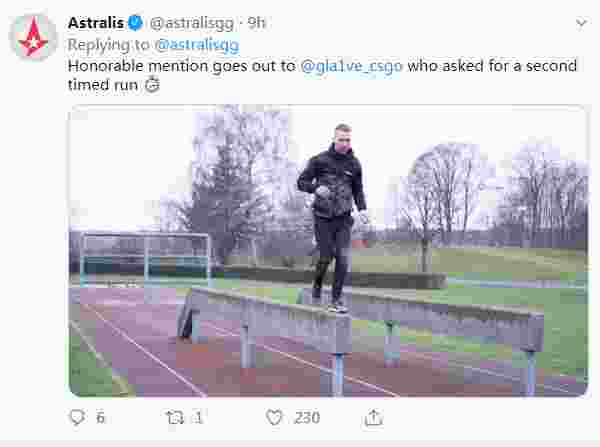Click the reply speech bubble icon
Screen dimensions: 600x447
pyautogui.click(x=77, y=417)
